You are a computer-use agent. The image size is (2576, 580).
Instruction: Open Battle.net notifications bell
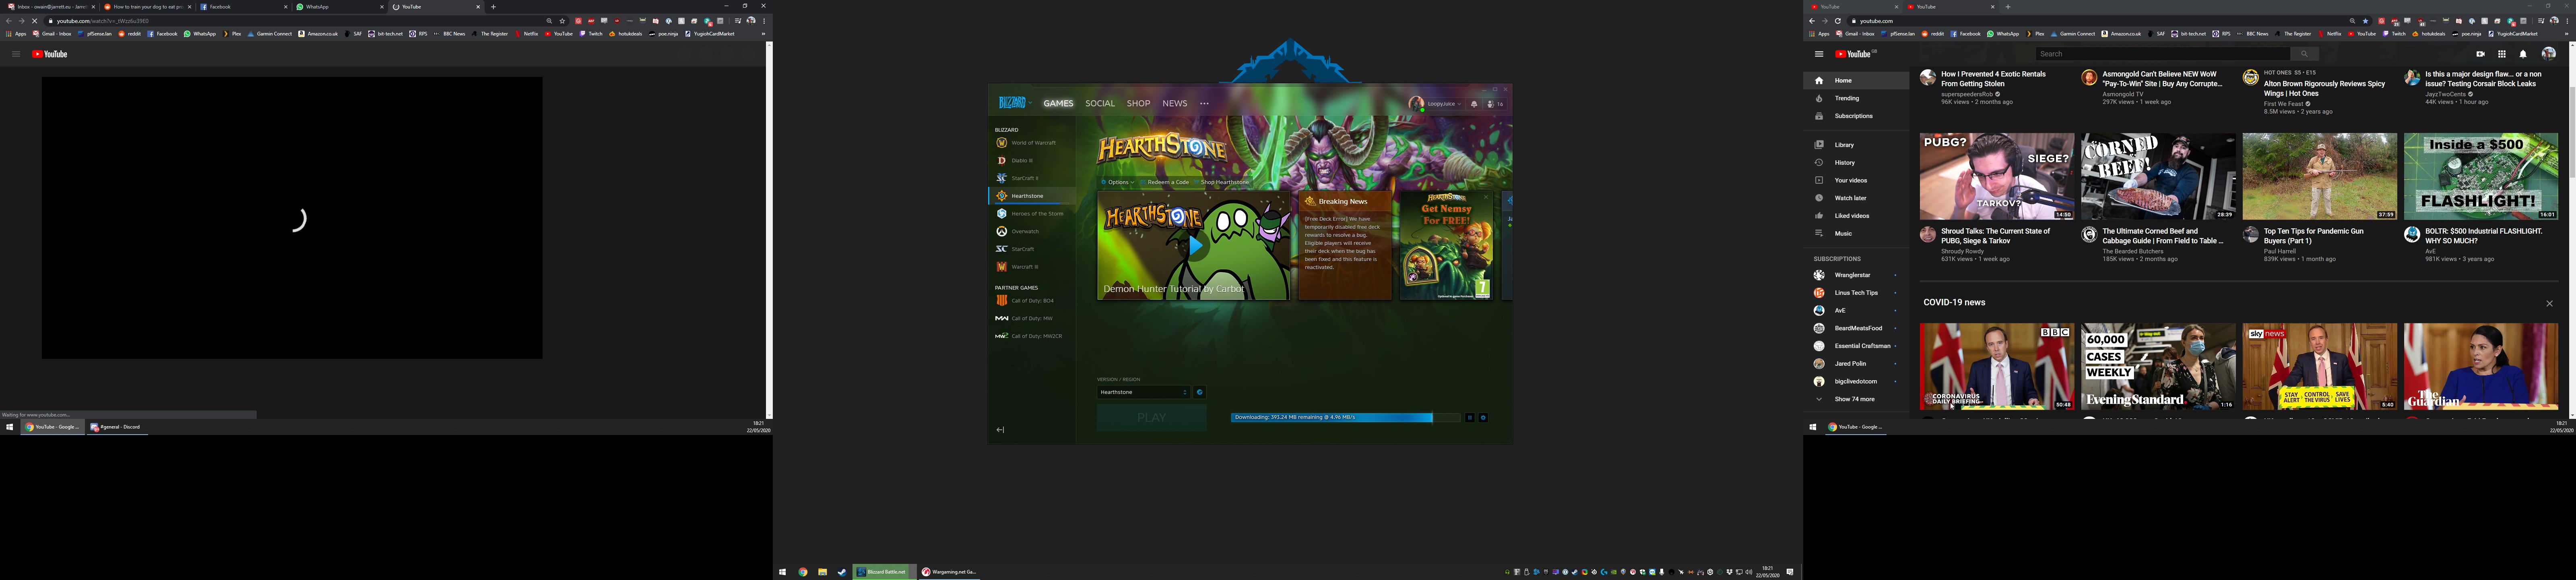pyautogui.click(x=1474, y=104)
